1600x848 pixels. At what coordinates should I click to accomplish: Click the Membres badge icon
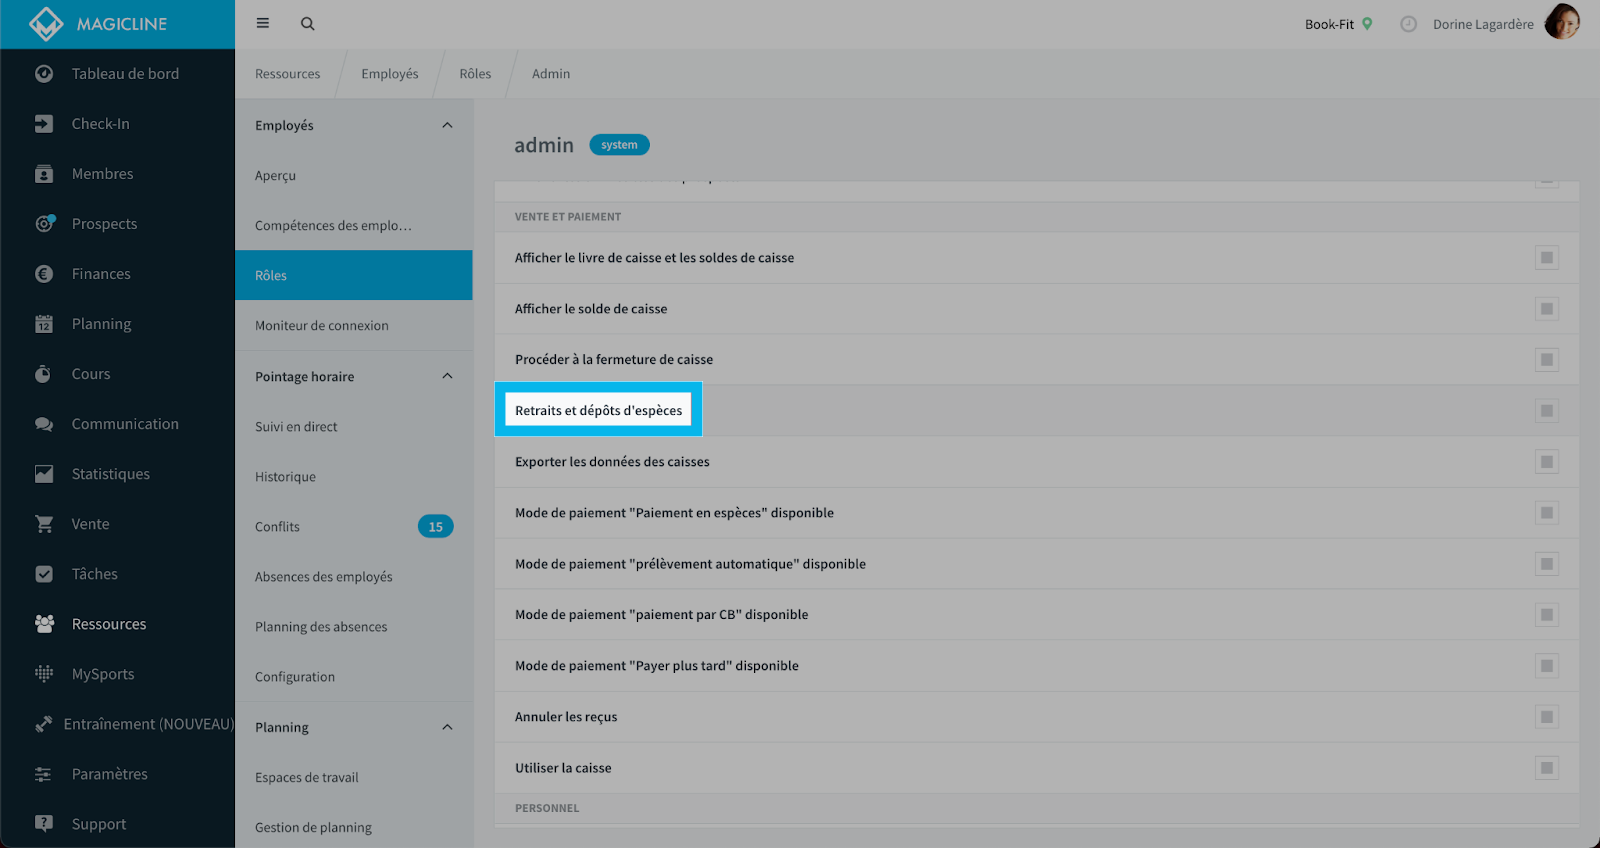[x=44, y=174]
